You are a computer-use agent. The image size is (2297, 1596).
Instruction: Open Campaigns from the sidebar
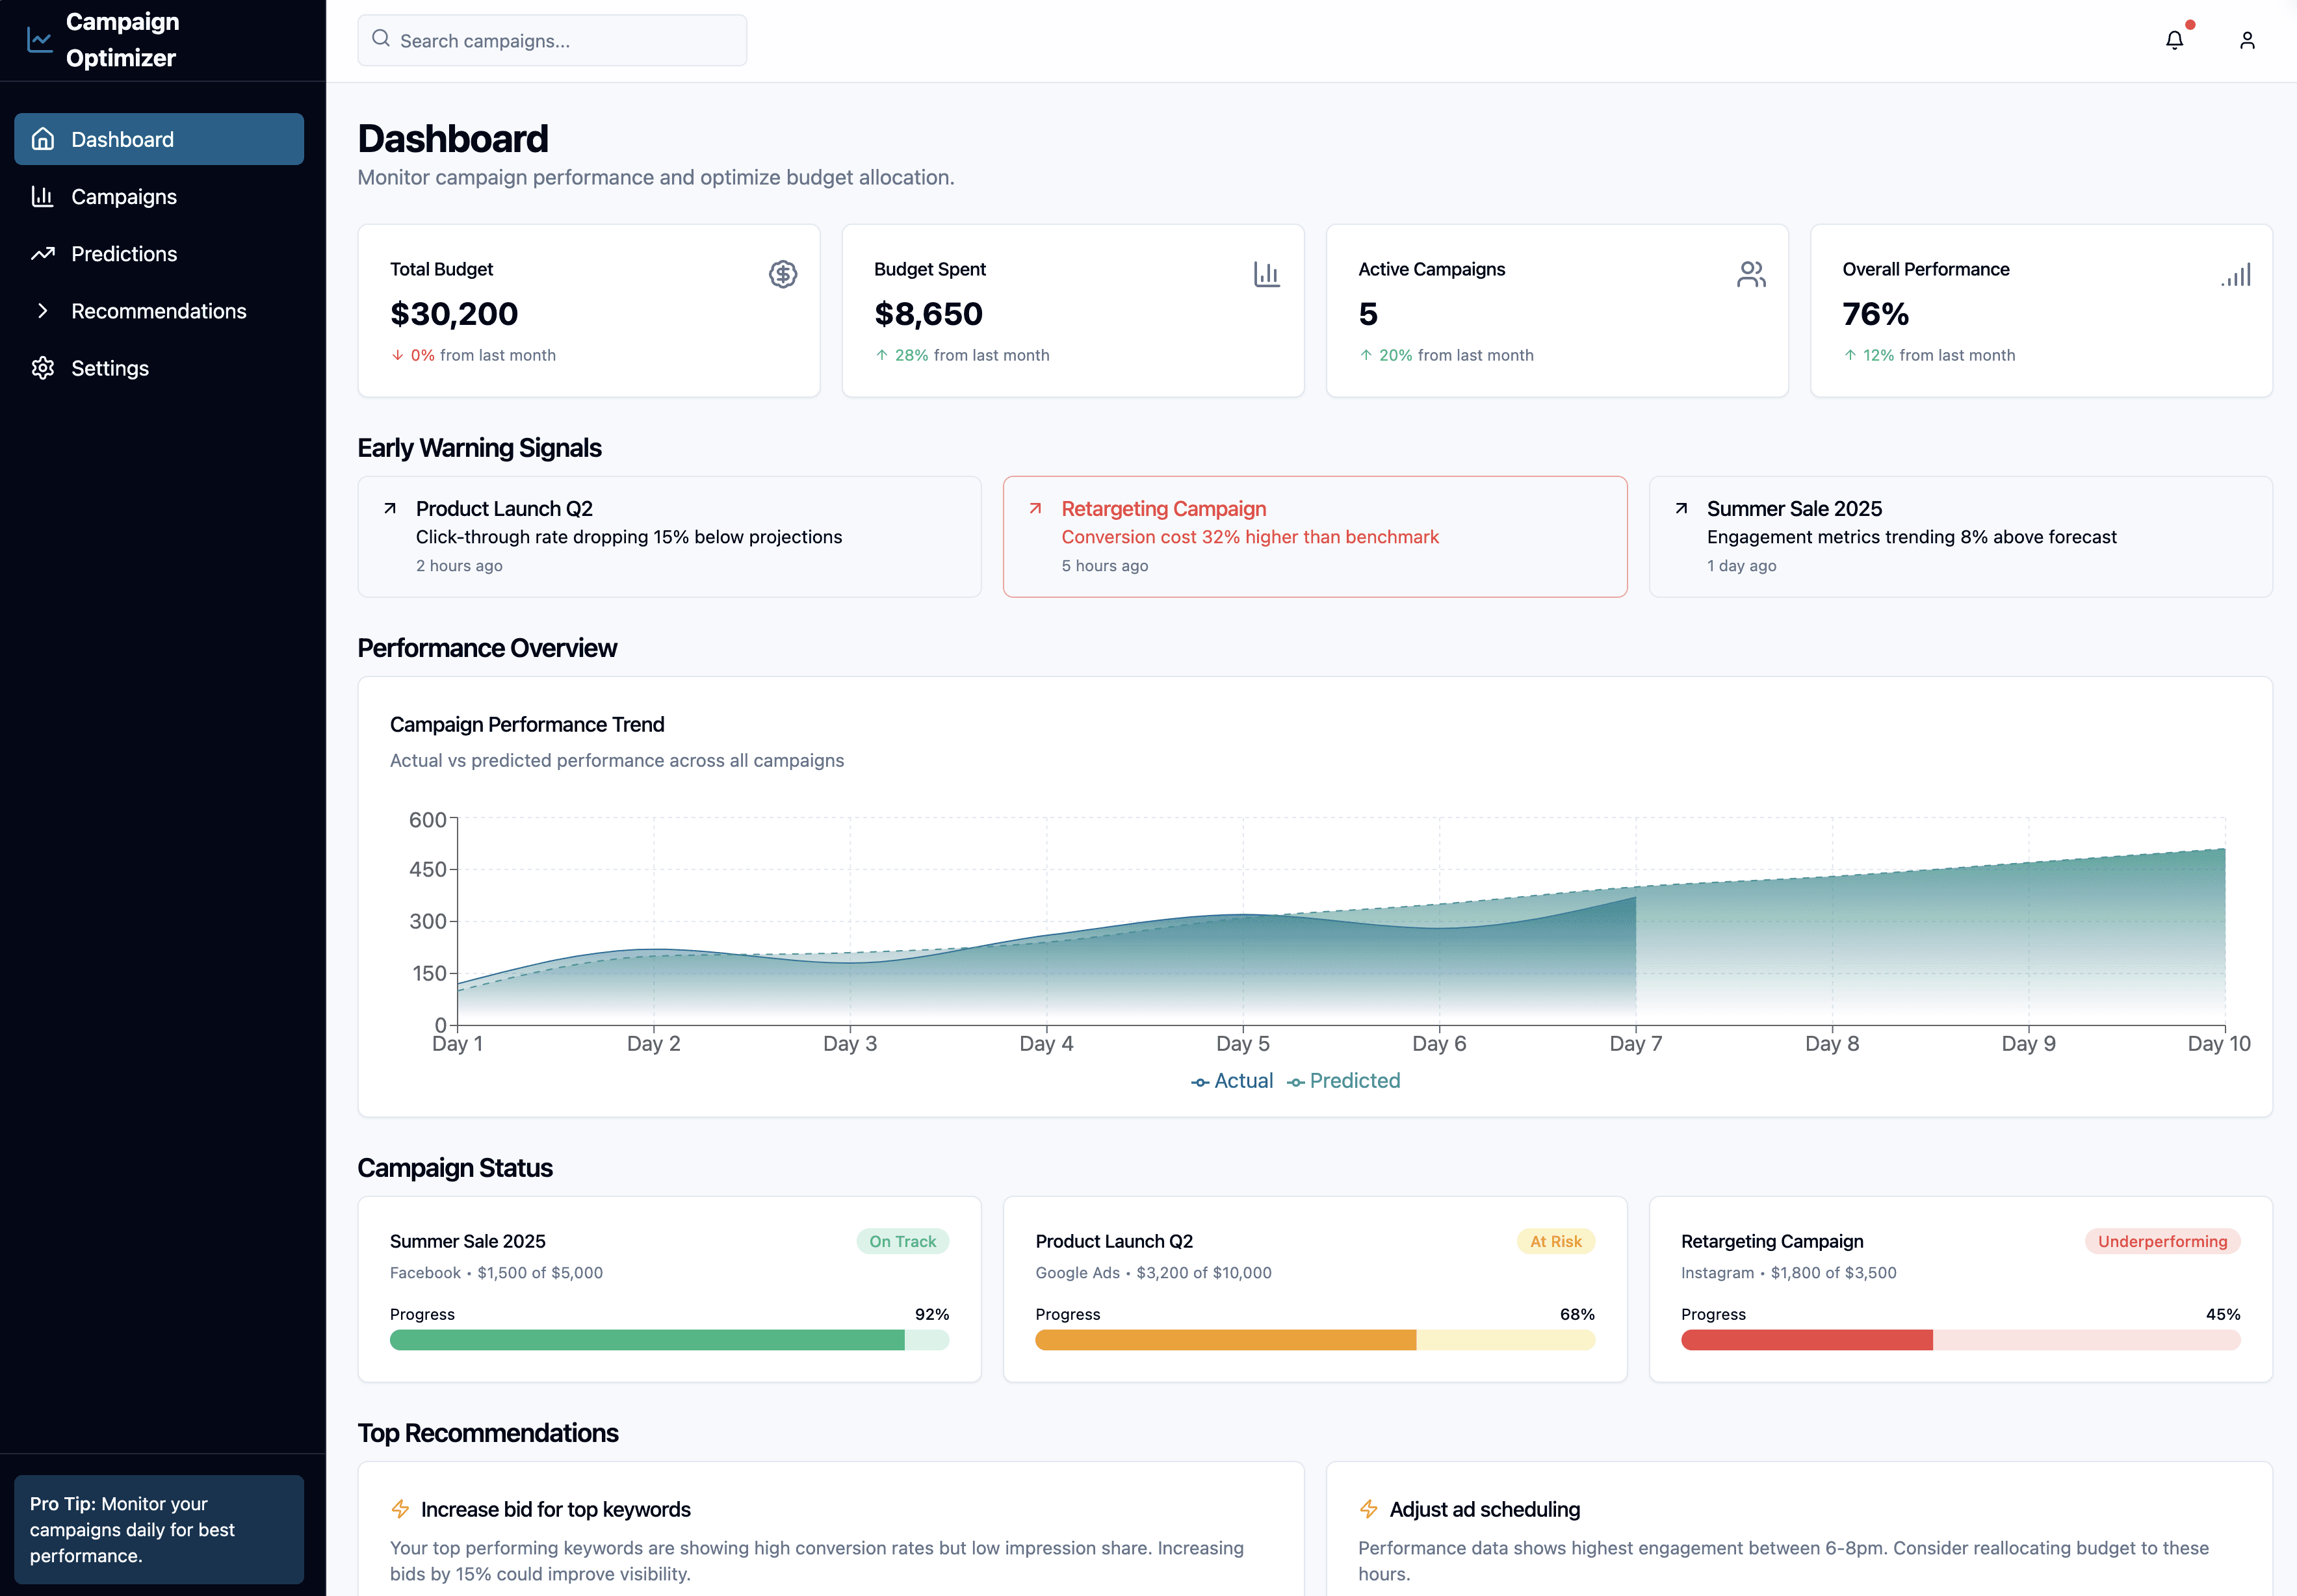(x=124, y=196)
